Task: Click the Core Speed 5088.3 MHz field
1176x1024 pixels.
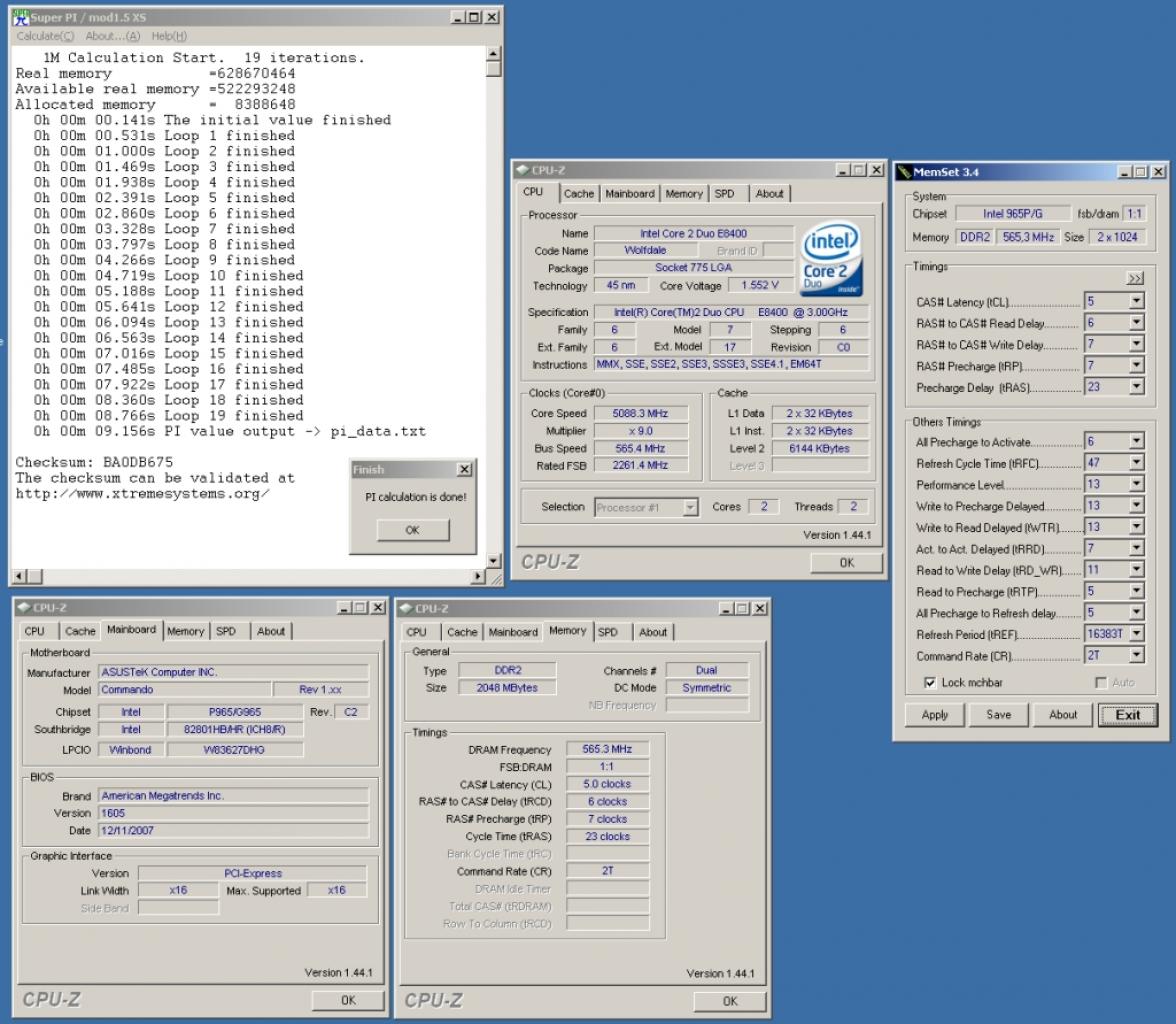Action: (x=640, y=413)
